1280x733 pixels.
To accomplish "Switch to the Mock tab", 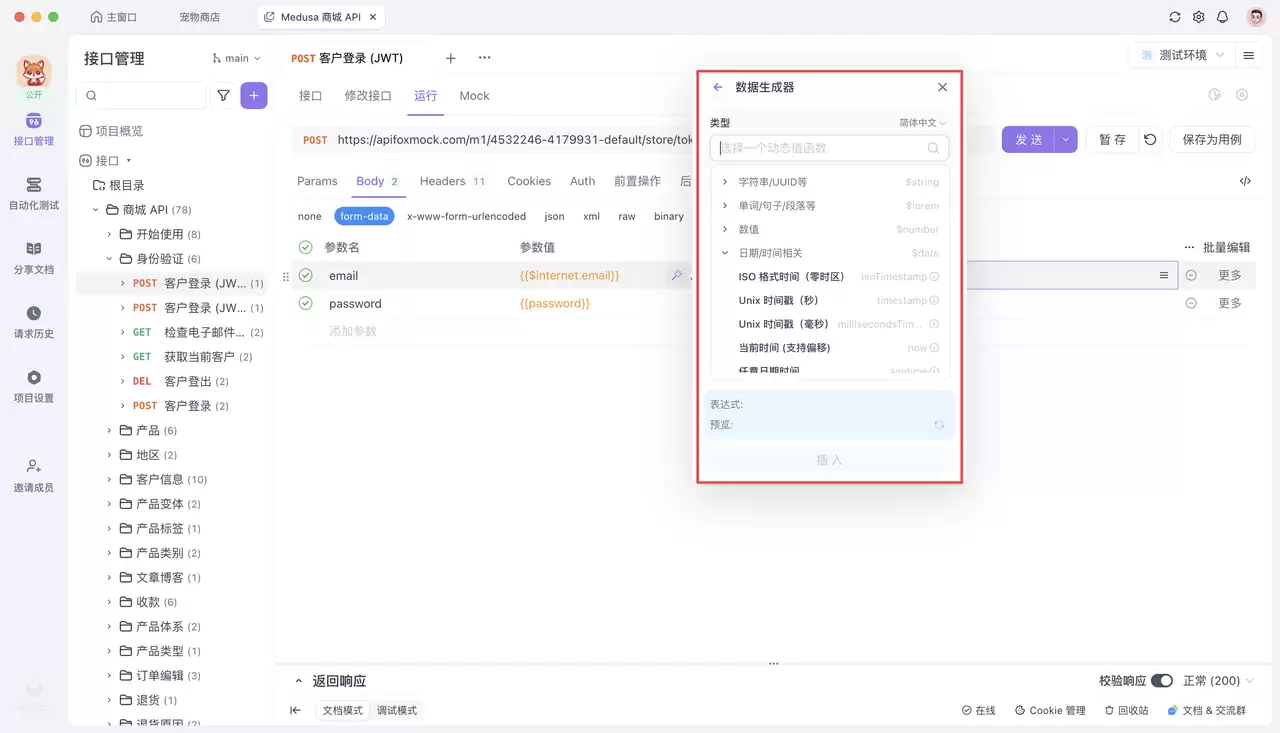I will coord(474,96).
